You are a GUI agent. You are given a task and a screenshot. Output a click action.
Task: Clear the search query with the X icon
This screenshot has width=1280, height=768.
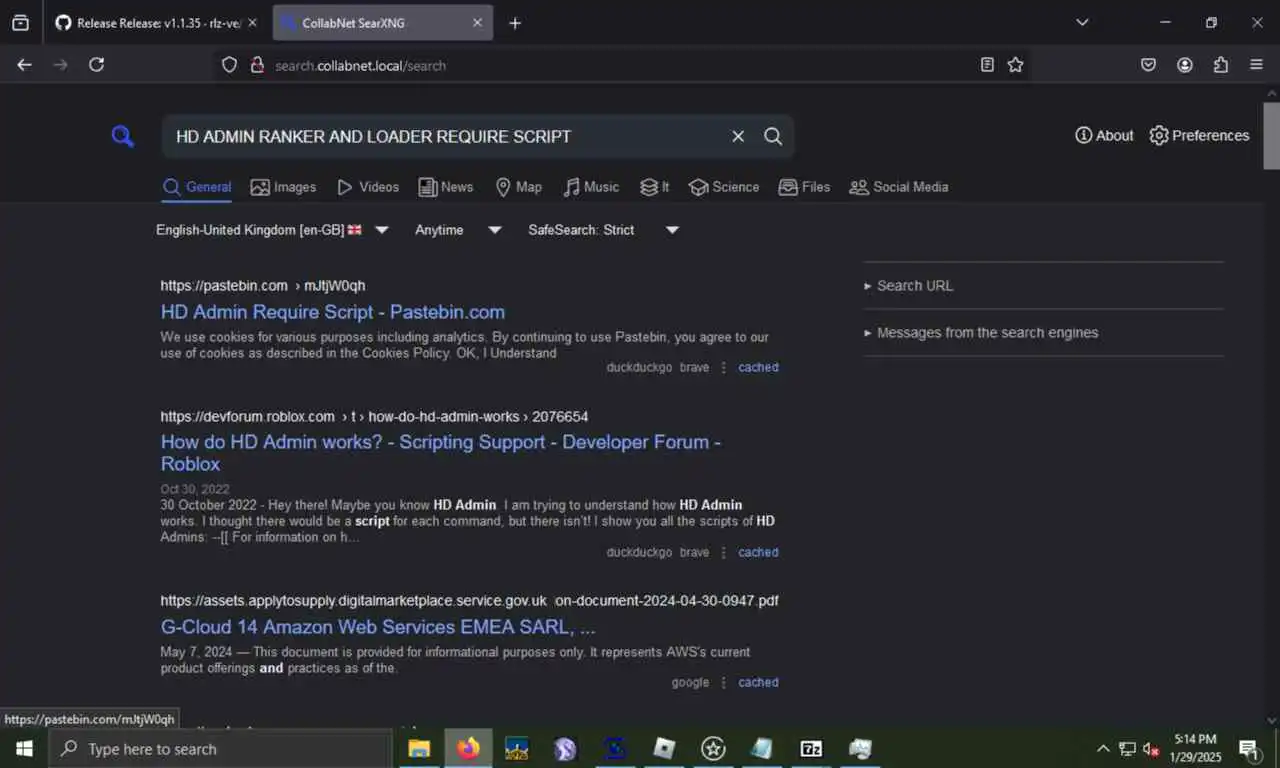click(x=738, y=136)
